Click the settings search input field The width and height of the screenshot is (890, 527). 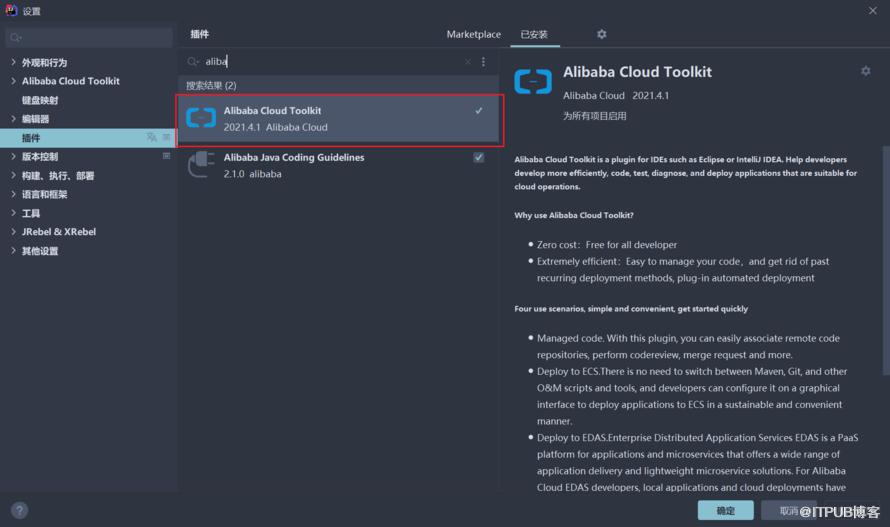tap(89, 37)
